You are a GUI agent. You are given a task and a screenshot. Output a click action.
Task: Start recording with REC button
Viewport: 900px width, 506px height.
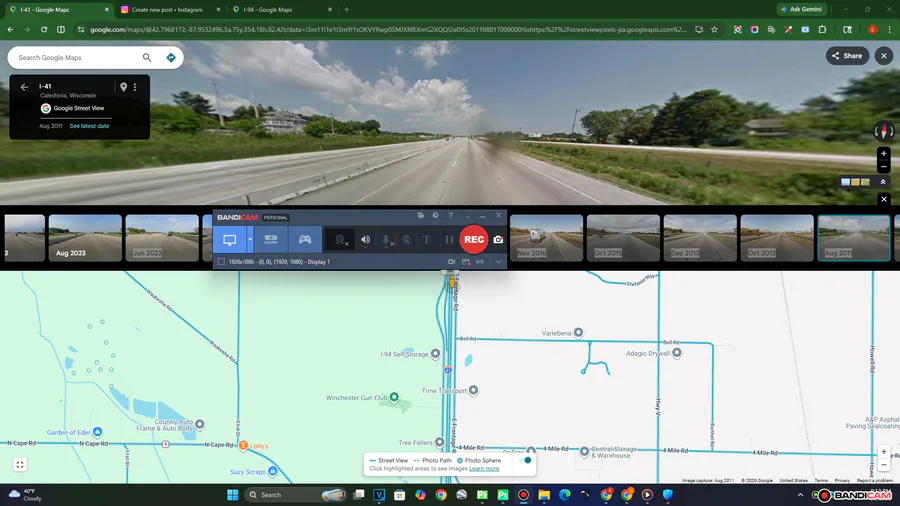[x=474, y=240]
